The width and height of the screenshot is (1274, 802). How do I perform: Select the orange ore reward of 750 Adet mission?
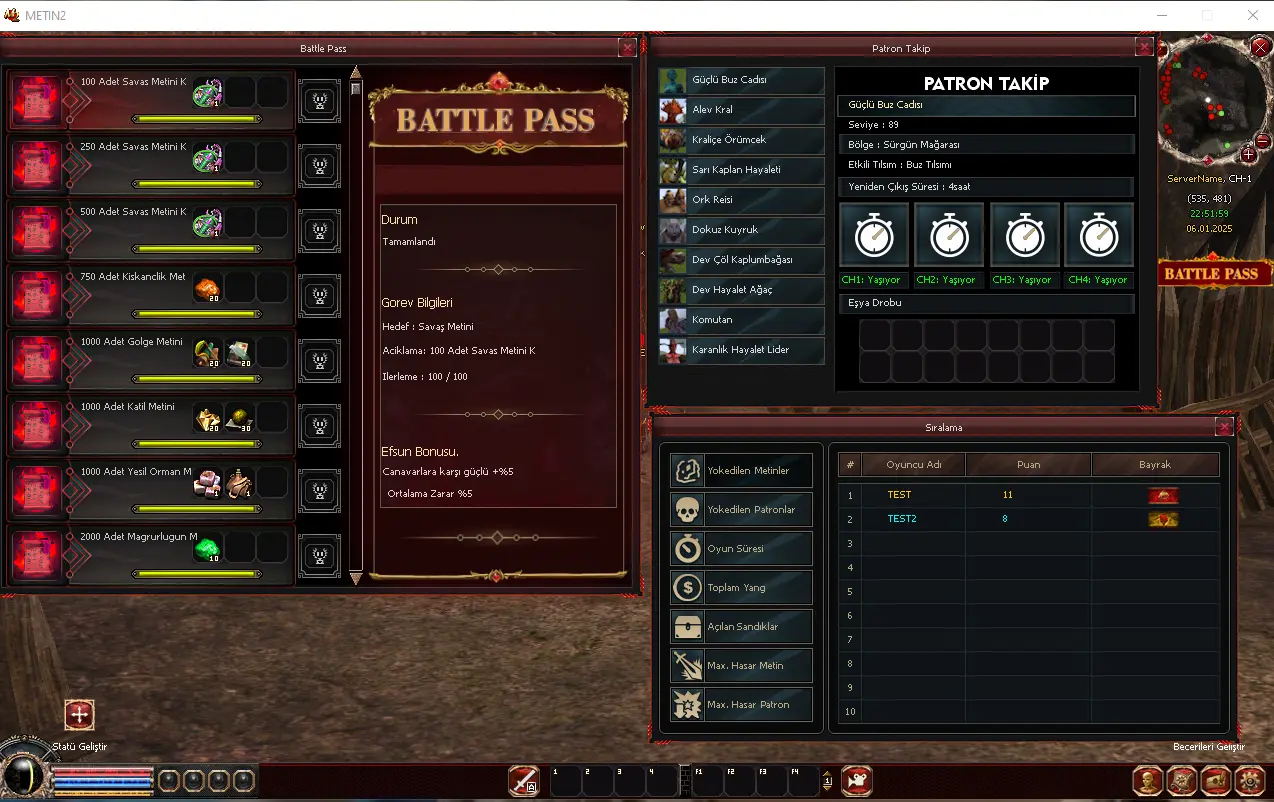coord(207,288)
